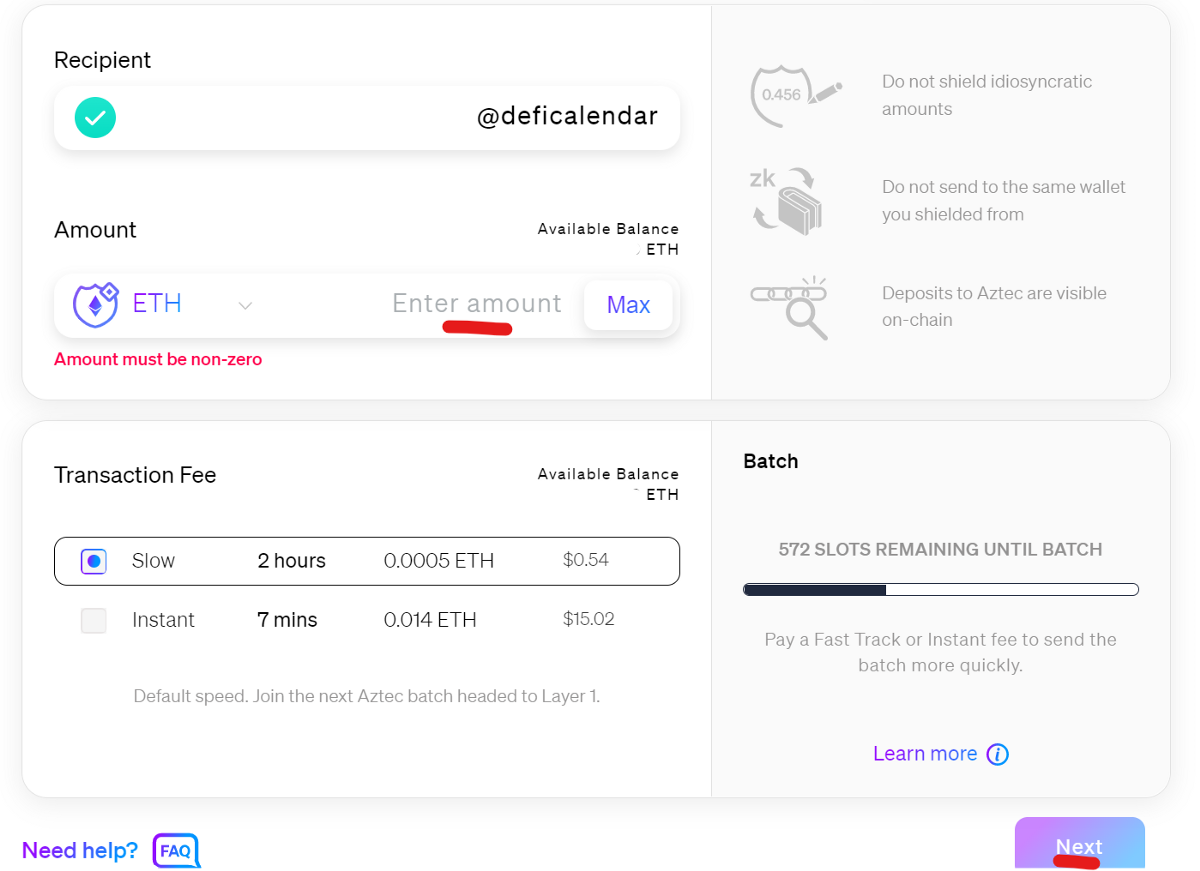Click the @deficalendar recipient field
1200x871 pixels.
click(x=400, y=117)
